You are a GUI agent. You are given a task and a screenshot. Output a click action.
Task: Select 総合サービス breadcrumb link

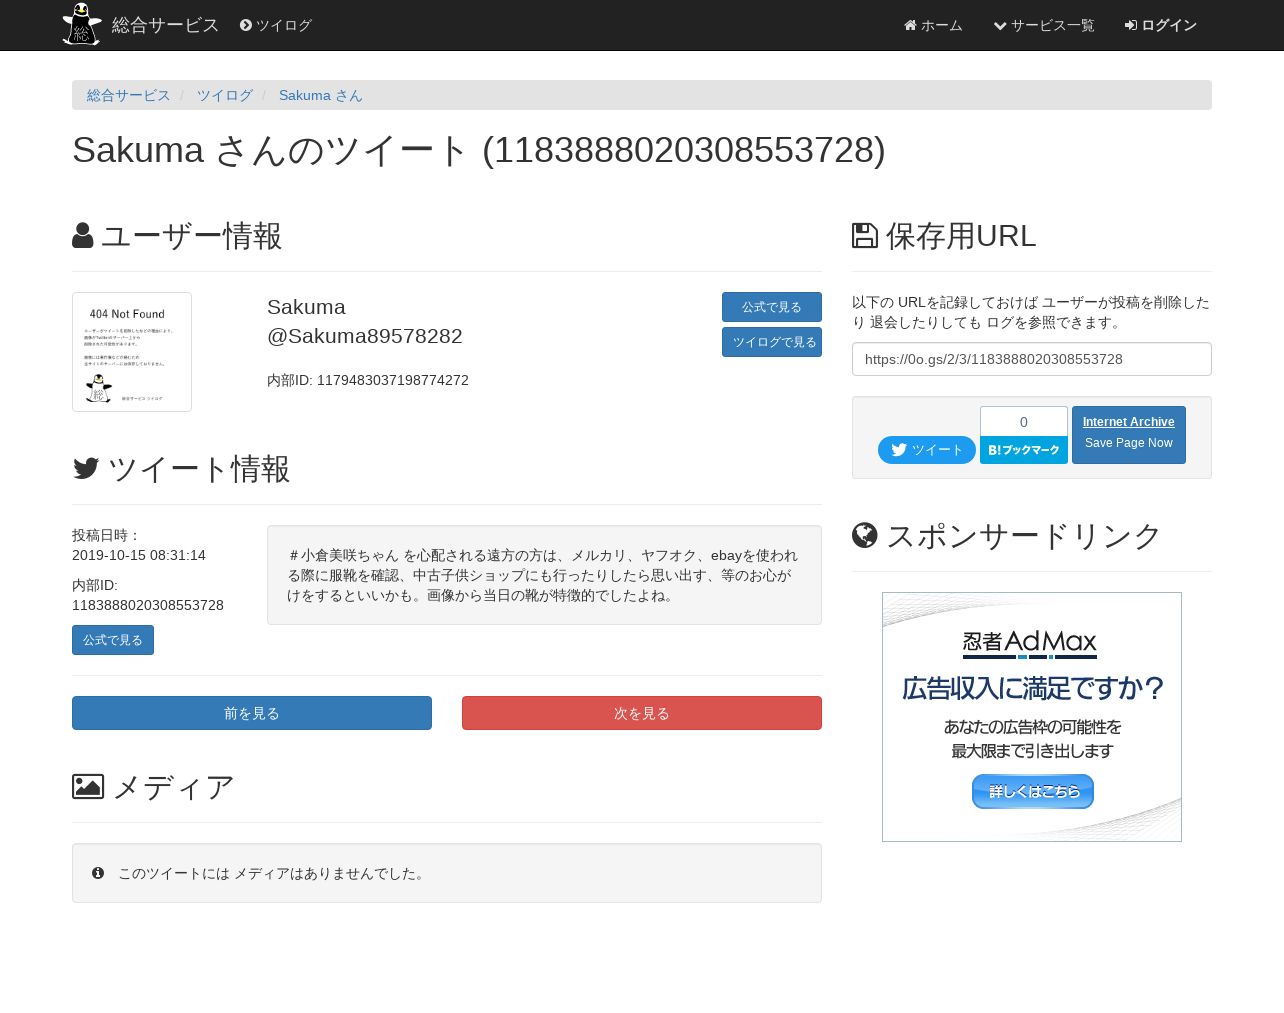pos(129,95)
